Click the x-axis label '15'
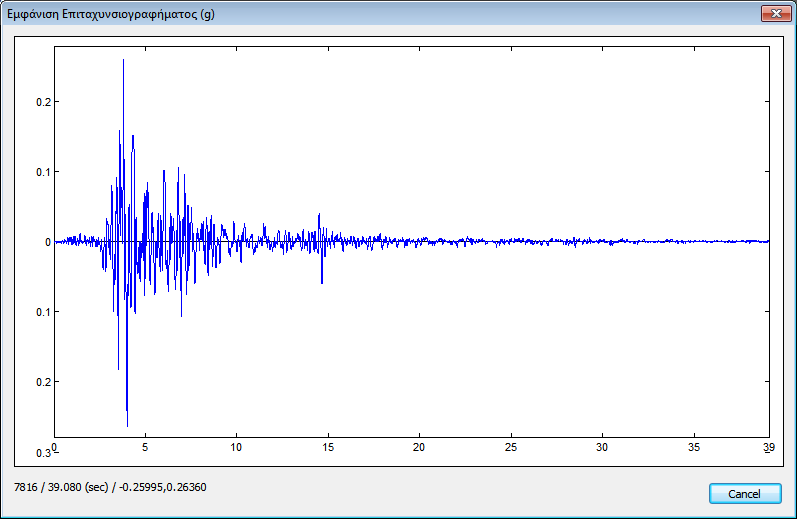The height and width of the screenshot is (519, 797). pyautogui.click(x=328, y=447)
